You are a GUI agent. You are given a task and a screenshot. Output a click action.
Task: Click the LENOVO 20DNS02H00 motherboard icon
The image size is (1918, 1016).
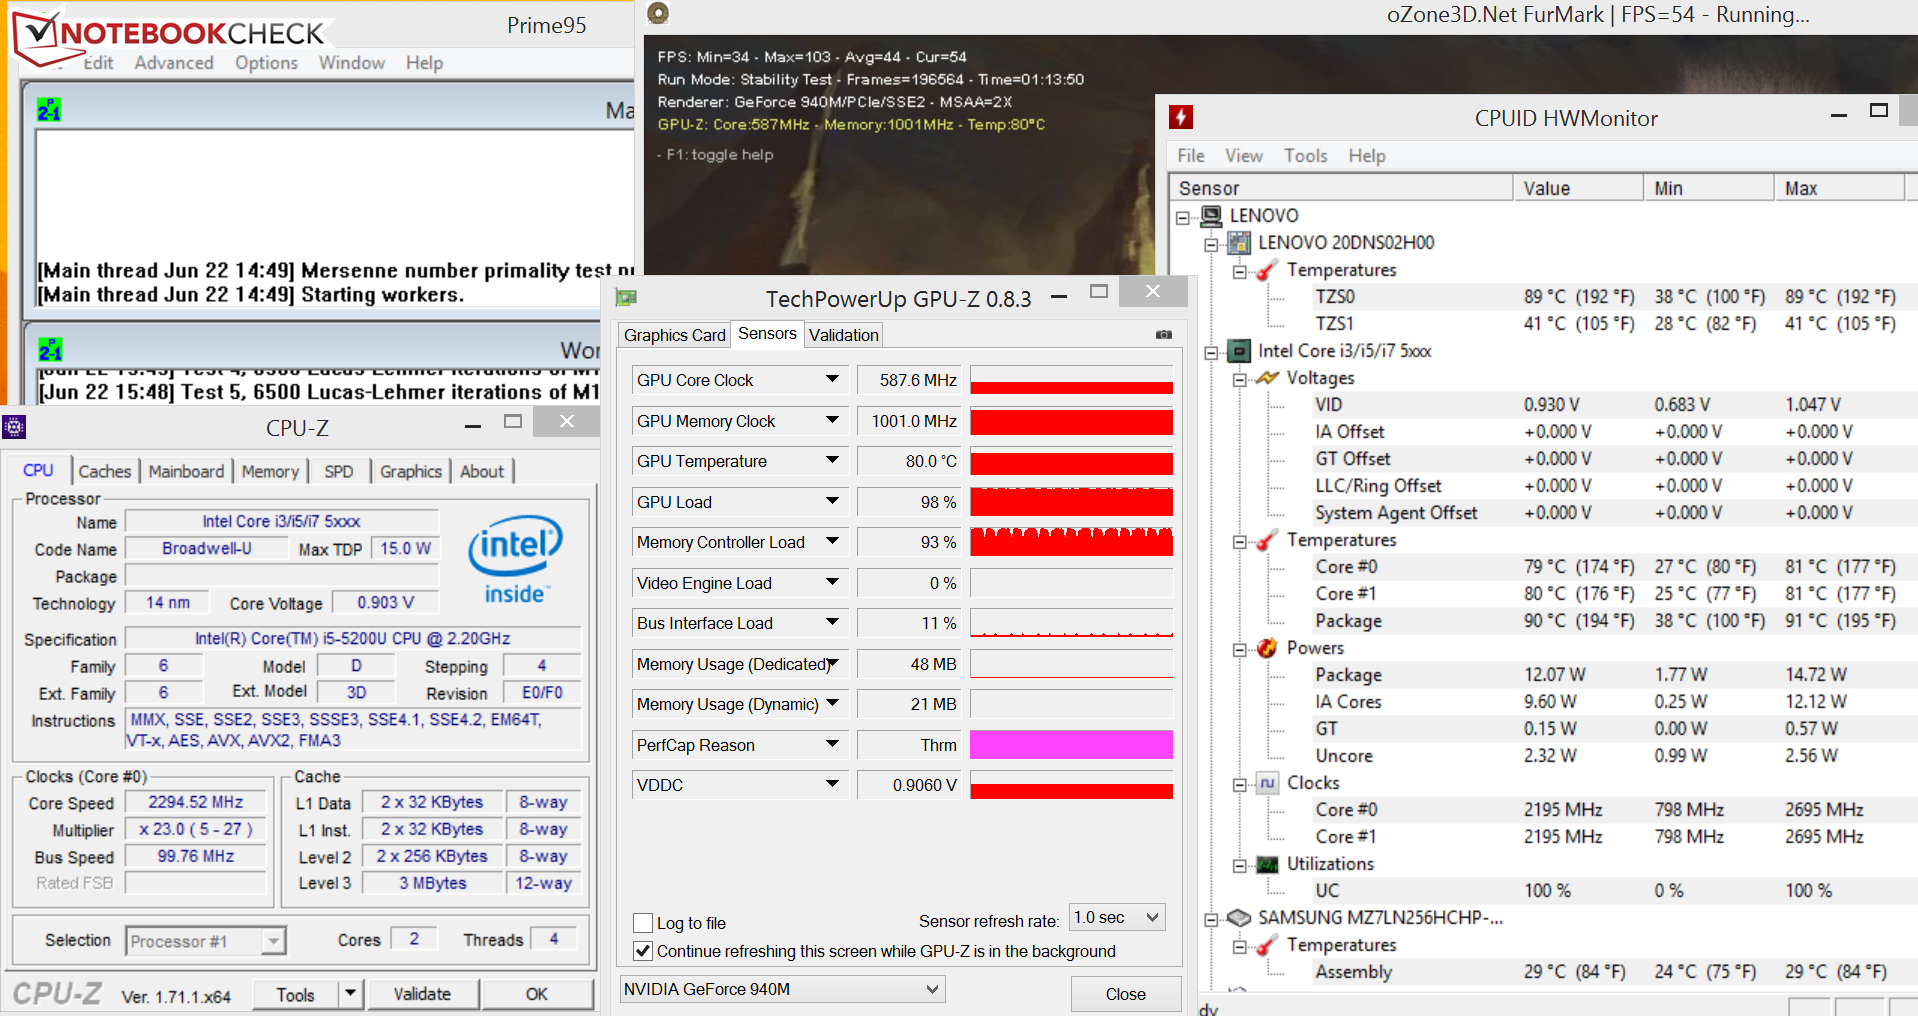coord(1239,243)
